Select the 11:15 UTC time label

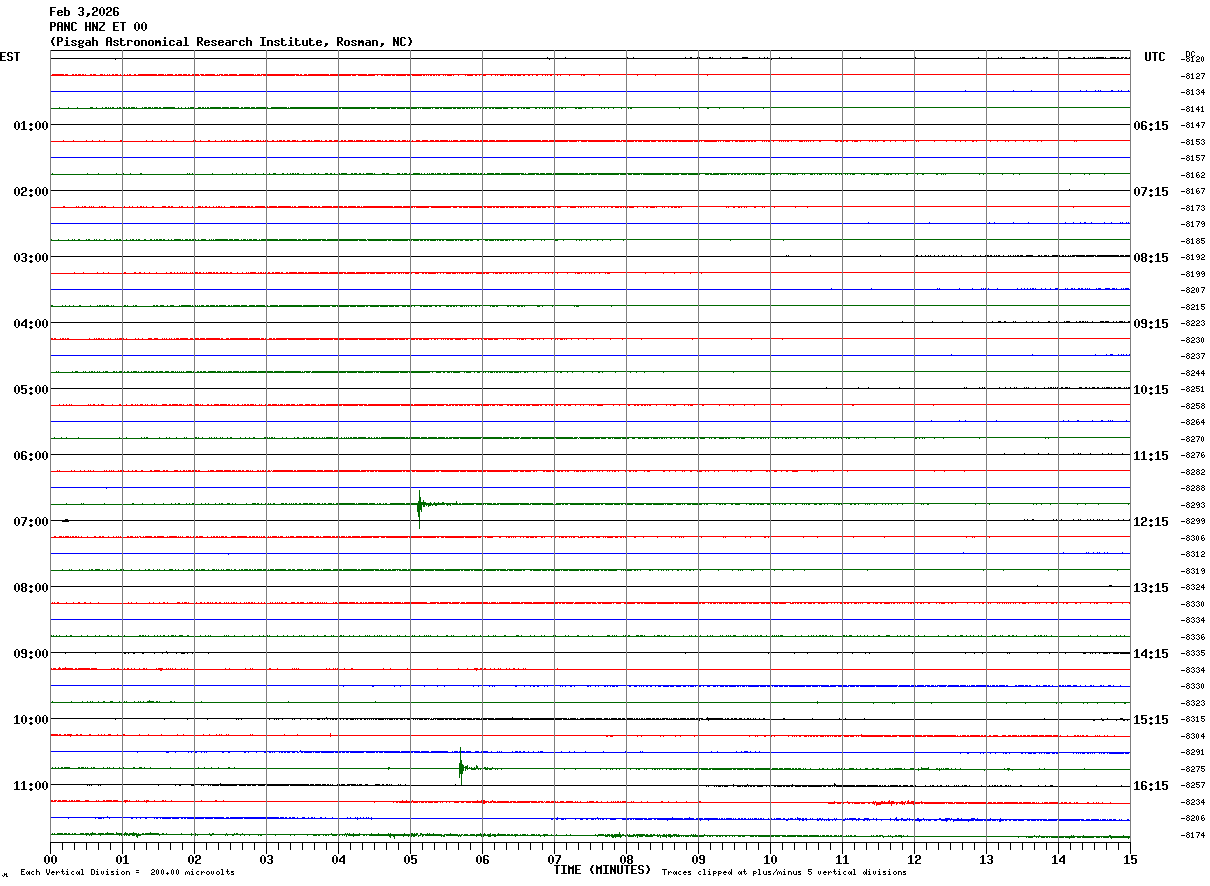[1150, 456]
